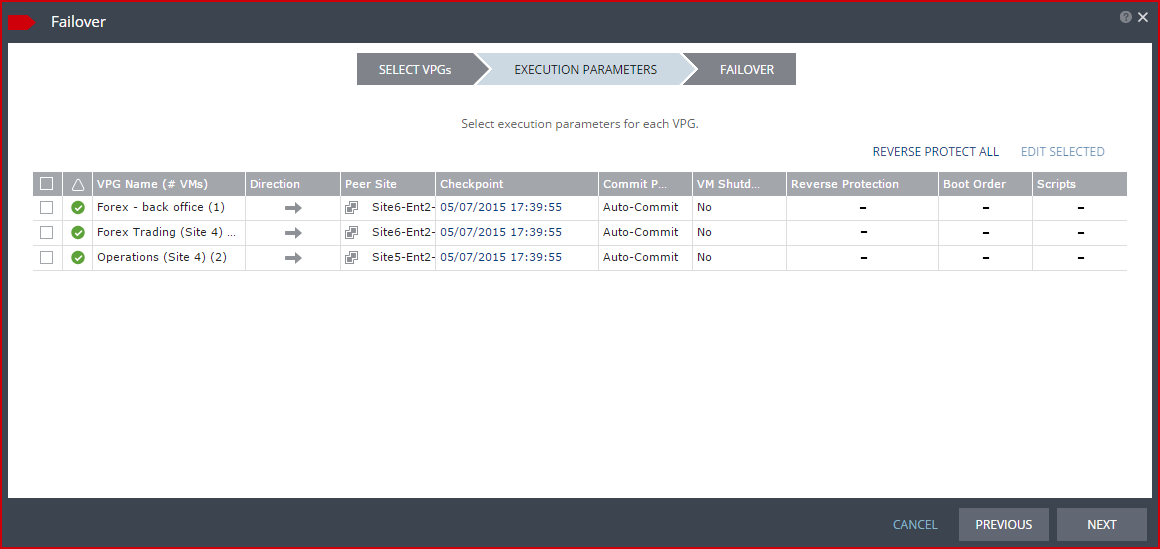Click direction arrow for Forex Trading row
The height and width of the screenshot is (549, 1160).
click(294, 233)
